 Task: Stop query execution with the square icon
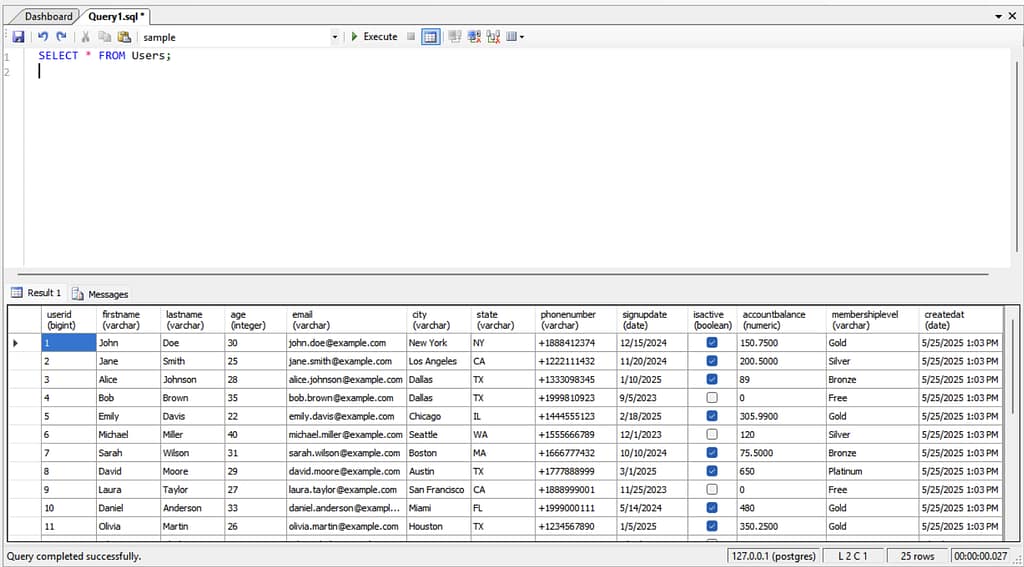411,37
